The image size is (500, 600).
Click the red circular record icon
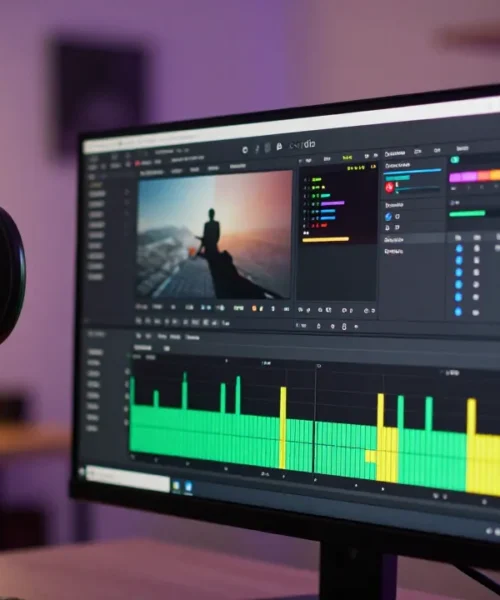[389, 187]
